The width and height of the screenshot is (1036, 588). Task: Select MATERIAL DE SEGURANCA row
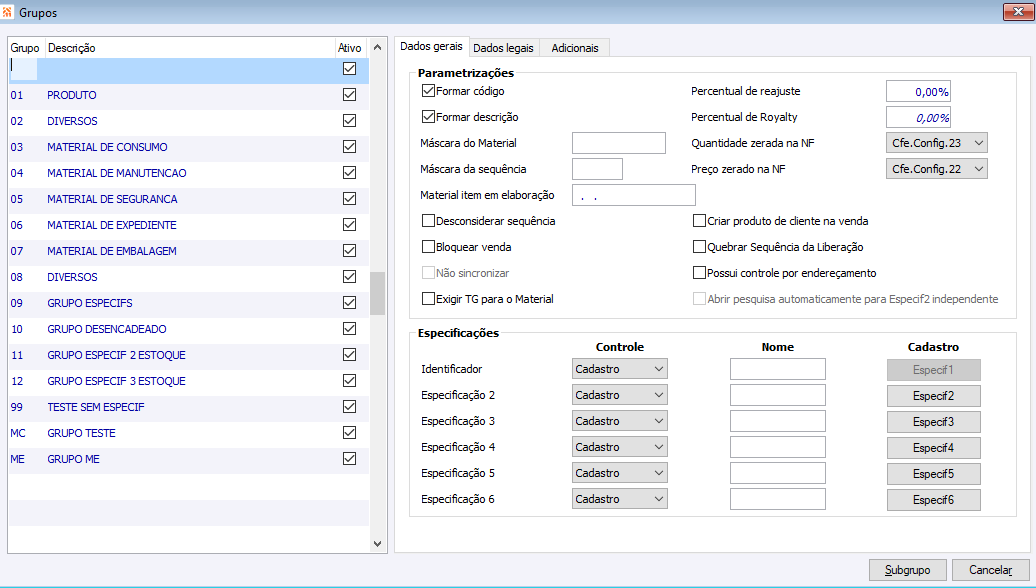coord(188,199)
